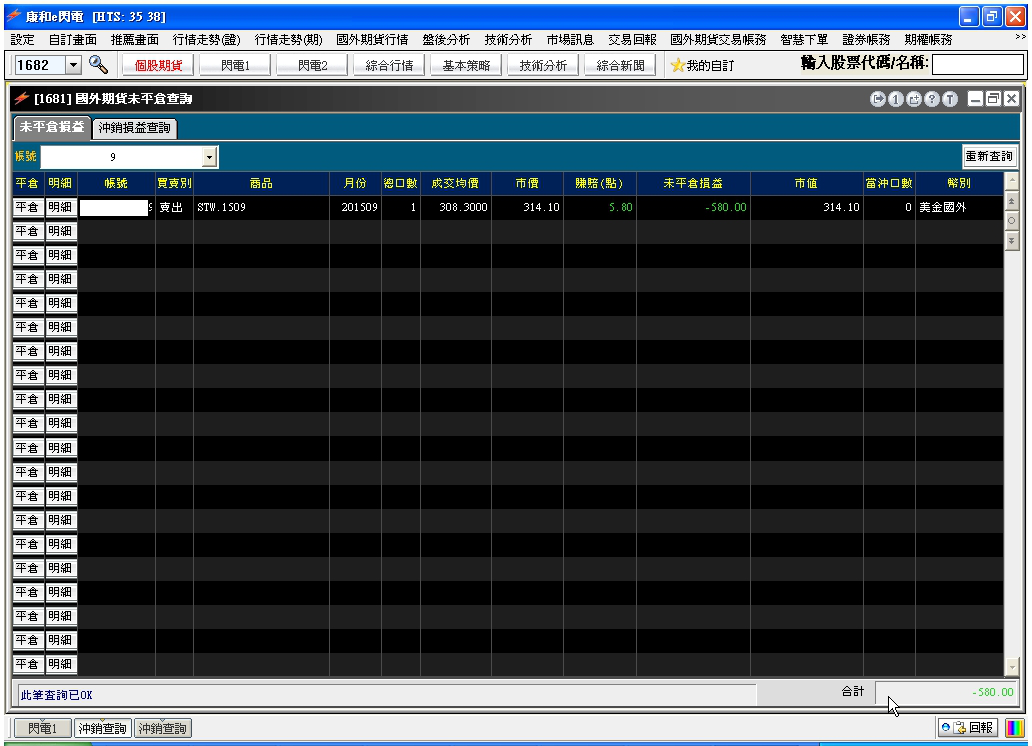Open the 國外期貨行情 menu
This screenshot has height=746, width=1032.
tap(372, 40)
